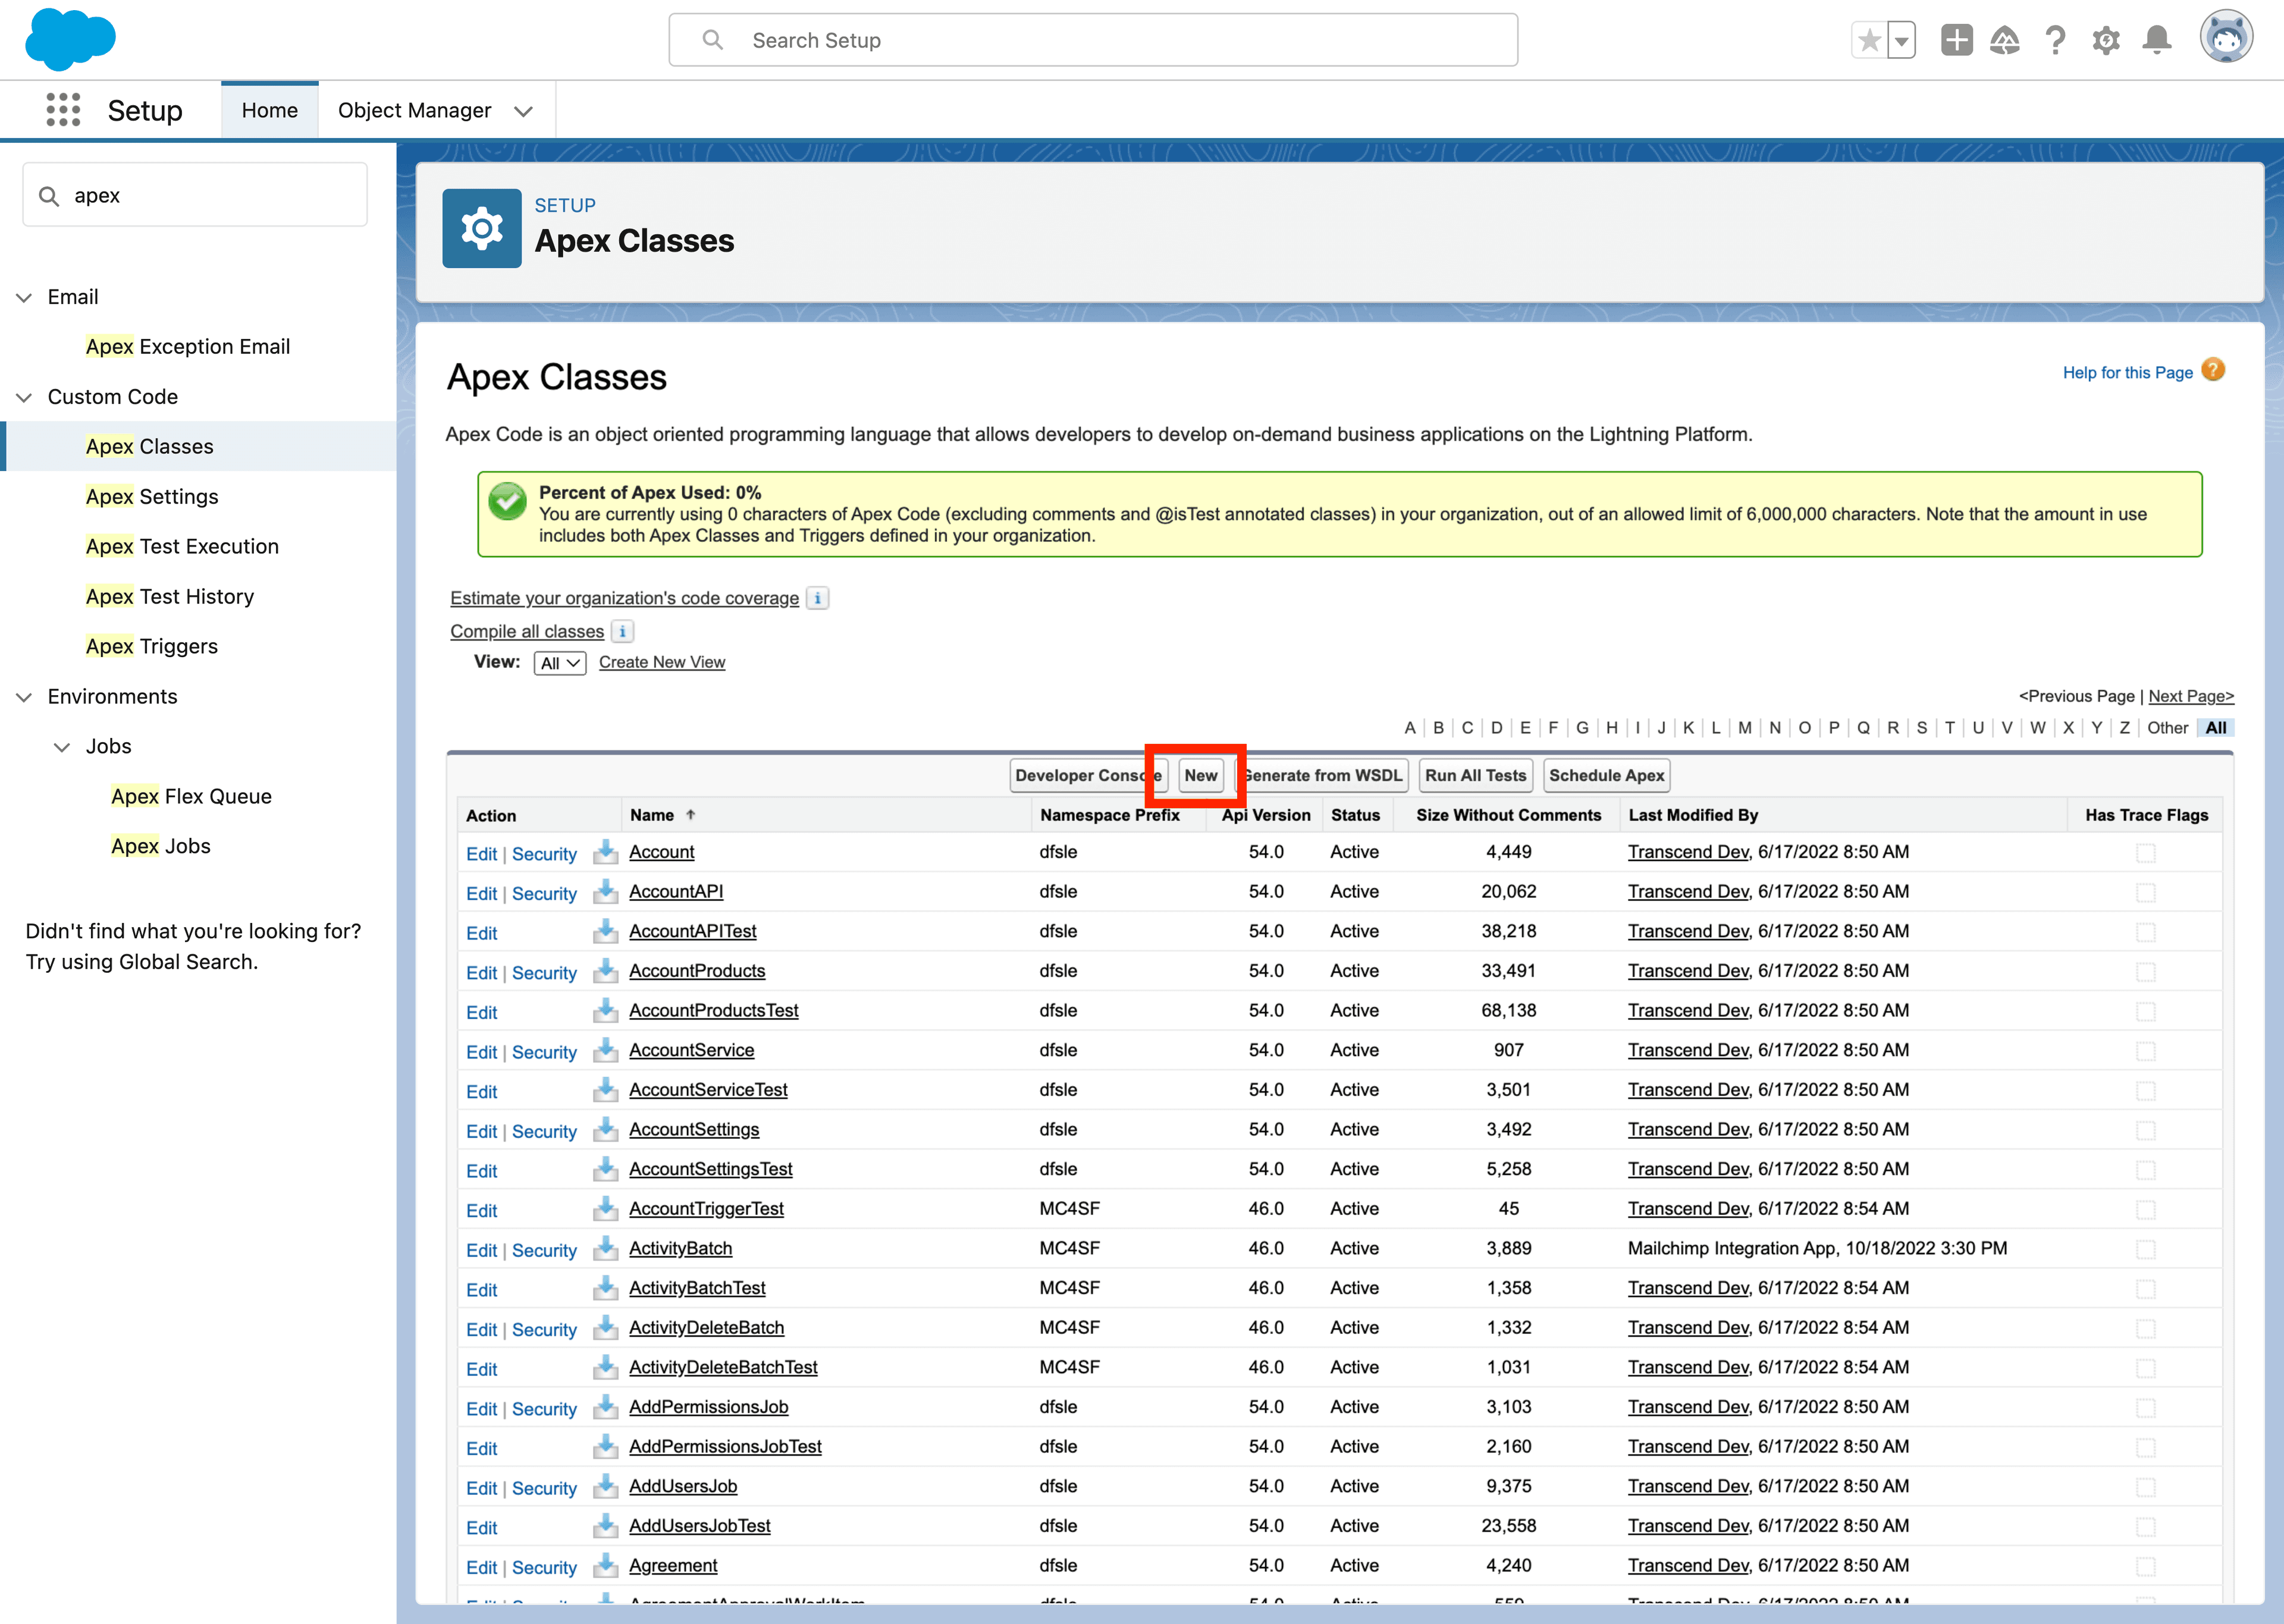Toggle trace flag checkbox for AccountTriggerTest row
Screen dimensions: 2284x1624
(x=2146, y=1210)
